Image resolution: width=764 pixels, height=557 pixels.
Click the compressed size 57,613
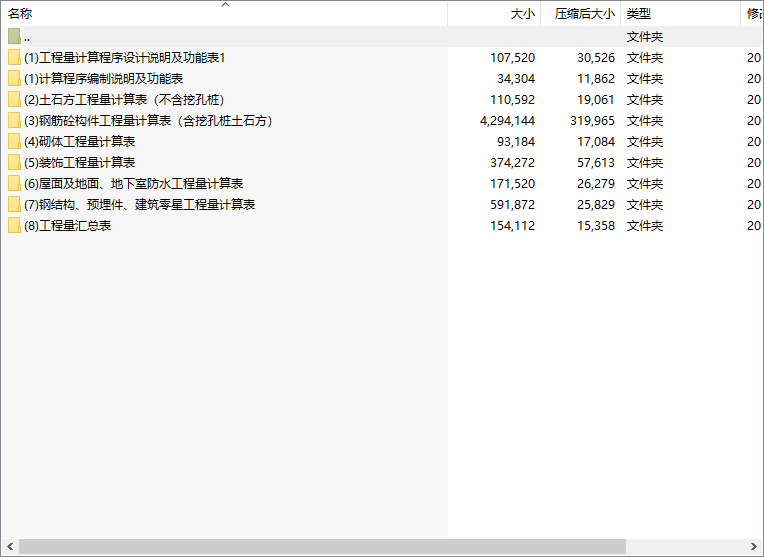(596, 162)
